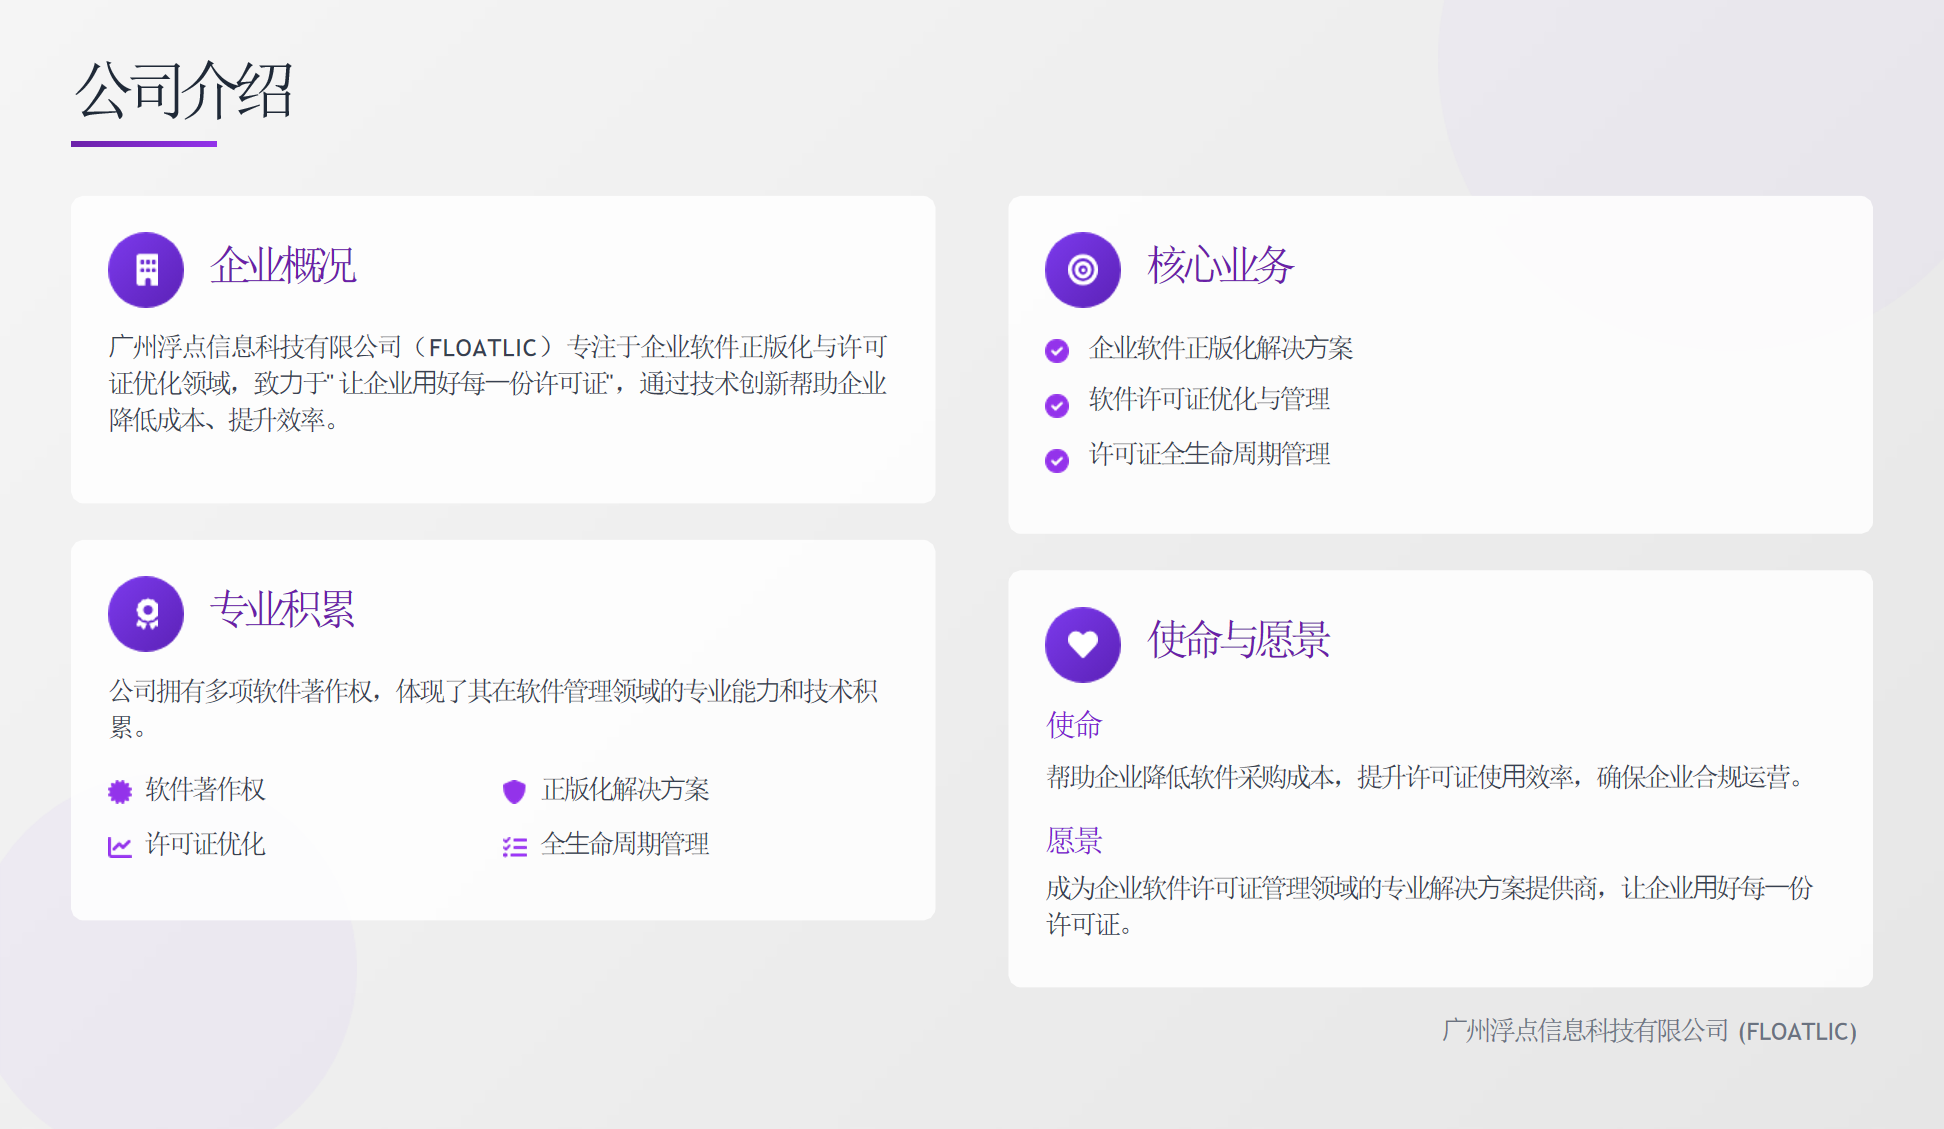Click the 公司介绍 page title
This screenshot has height=1129, width=1944.
coord(184,91)
